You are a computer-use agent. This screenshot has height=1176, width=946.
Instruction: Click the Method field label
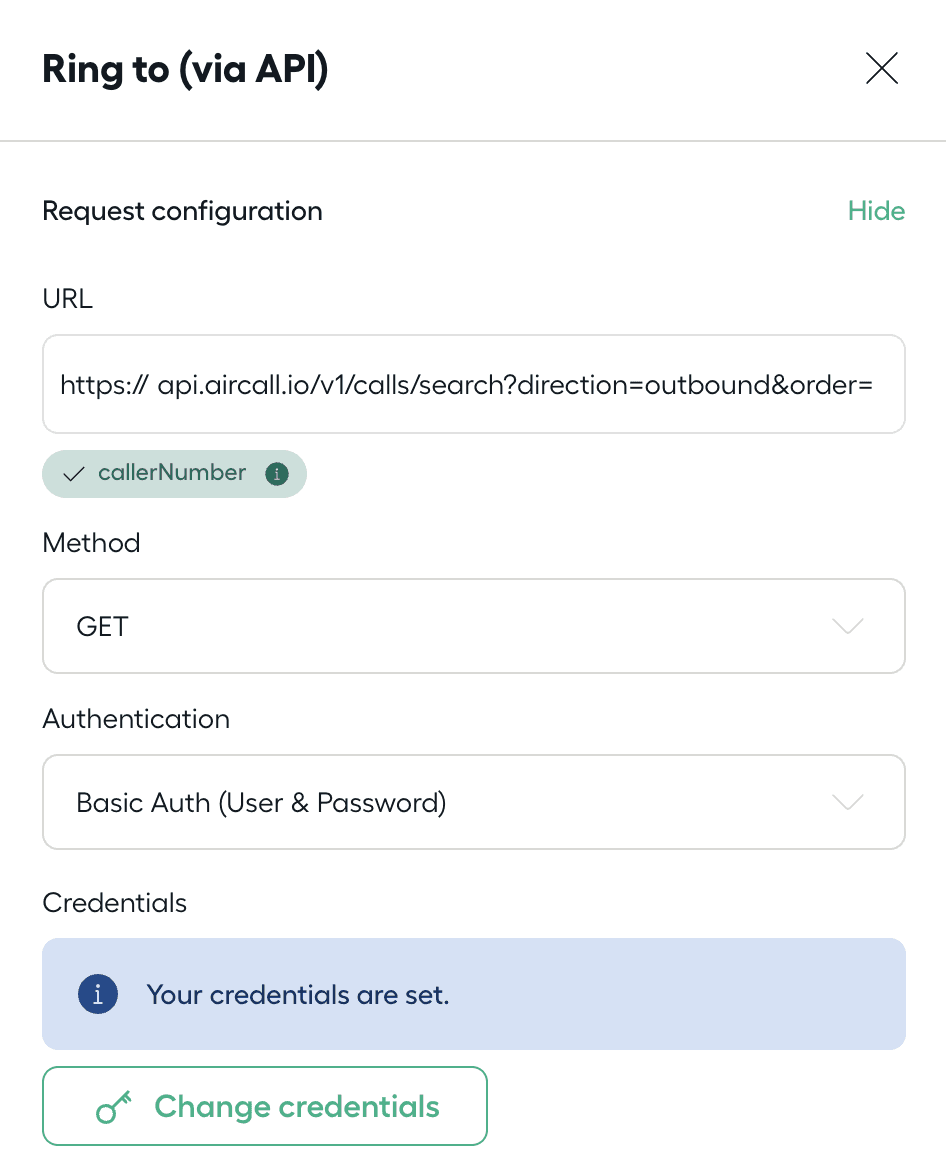click(91, 543)
